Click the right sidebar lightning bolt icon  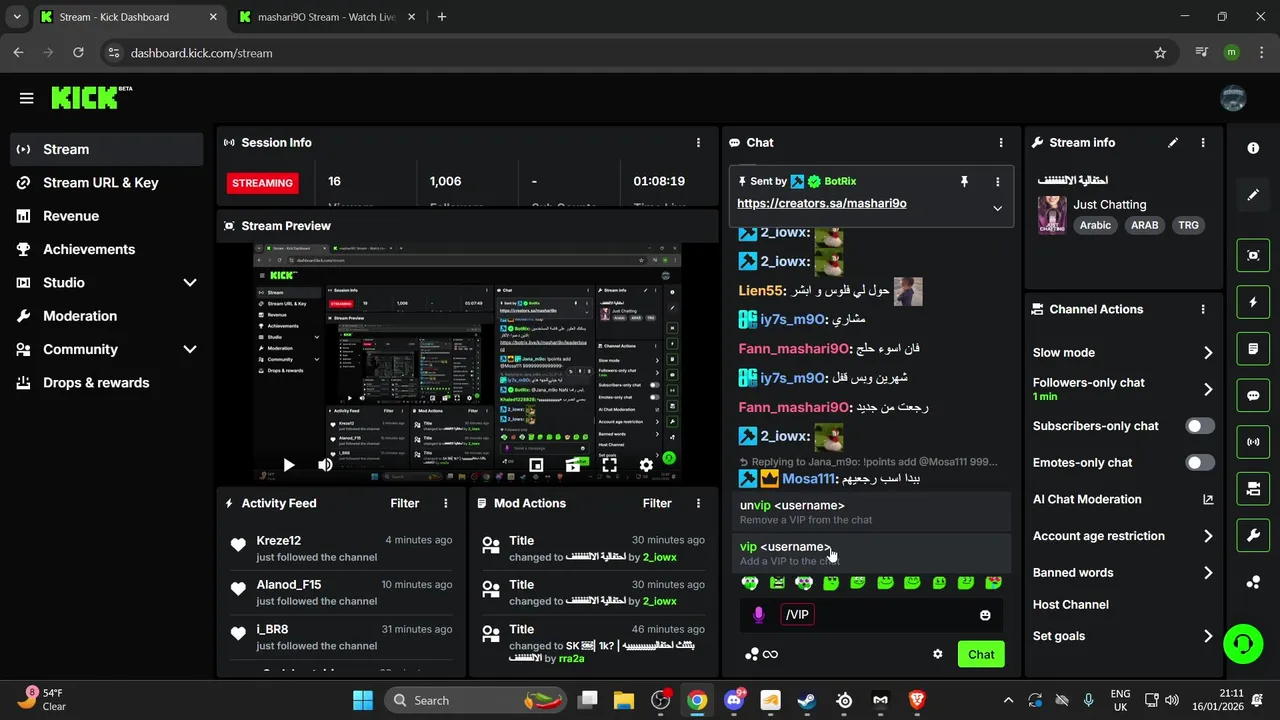tap(1253, 302)
